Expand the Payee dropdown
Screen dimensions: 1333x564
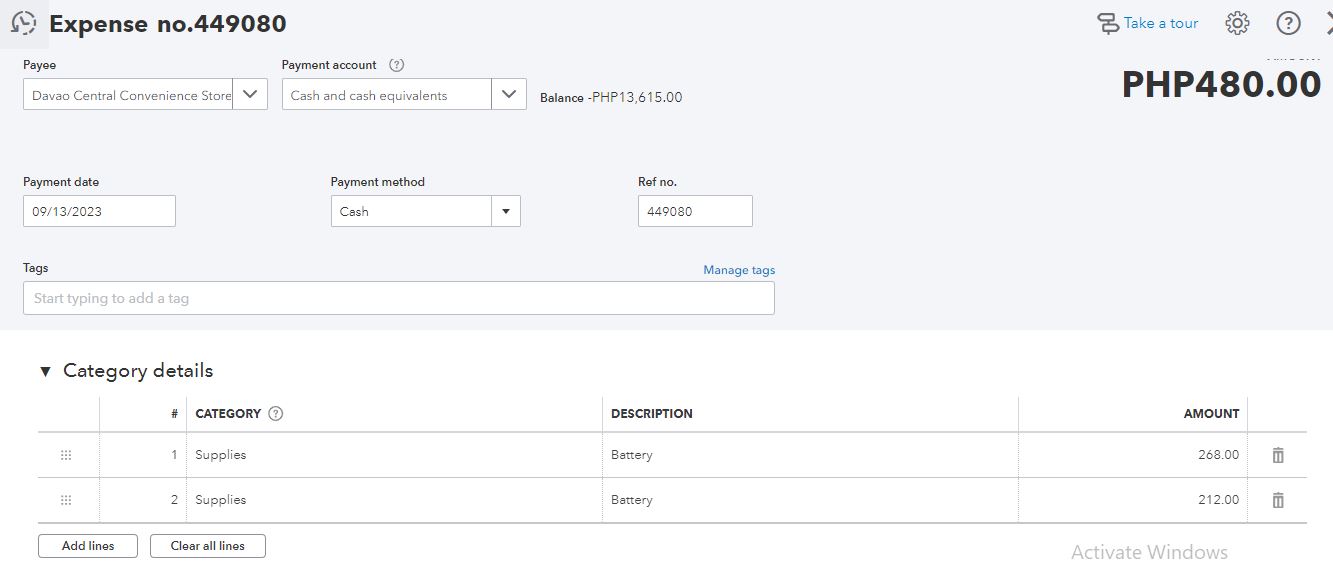[250, 95]
